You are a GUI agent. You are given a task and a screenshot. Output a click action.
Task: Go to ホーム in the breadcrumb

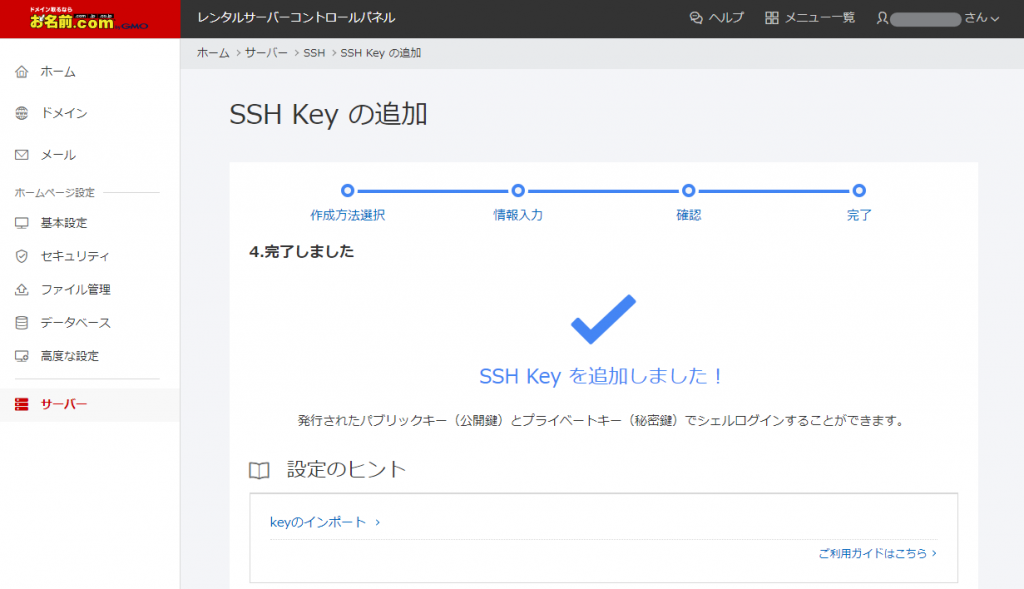213,53
